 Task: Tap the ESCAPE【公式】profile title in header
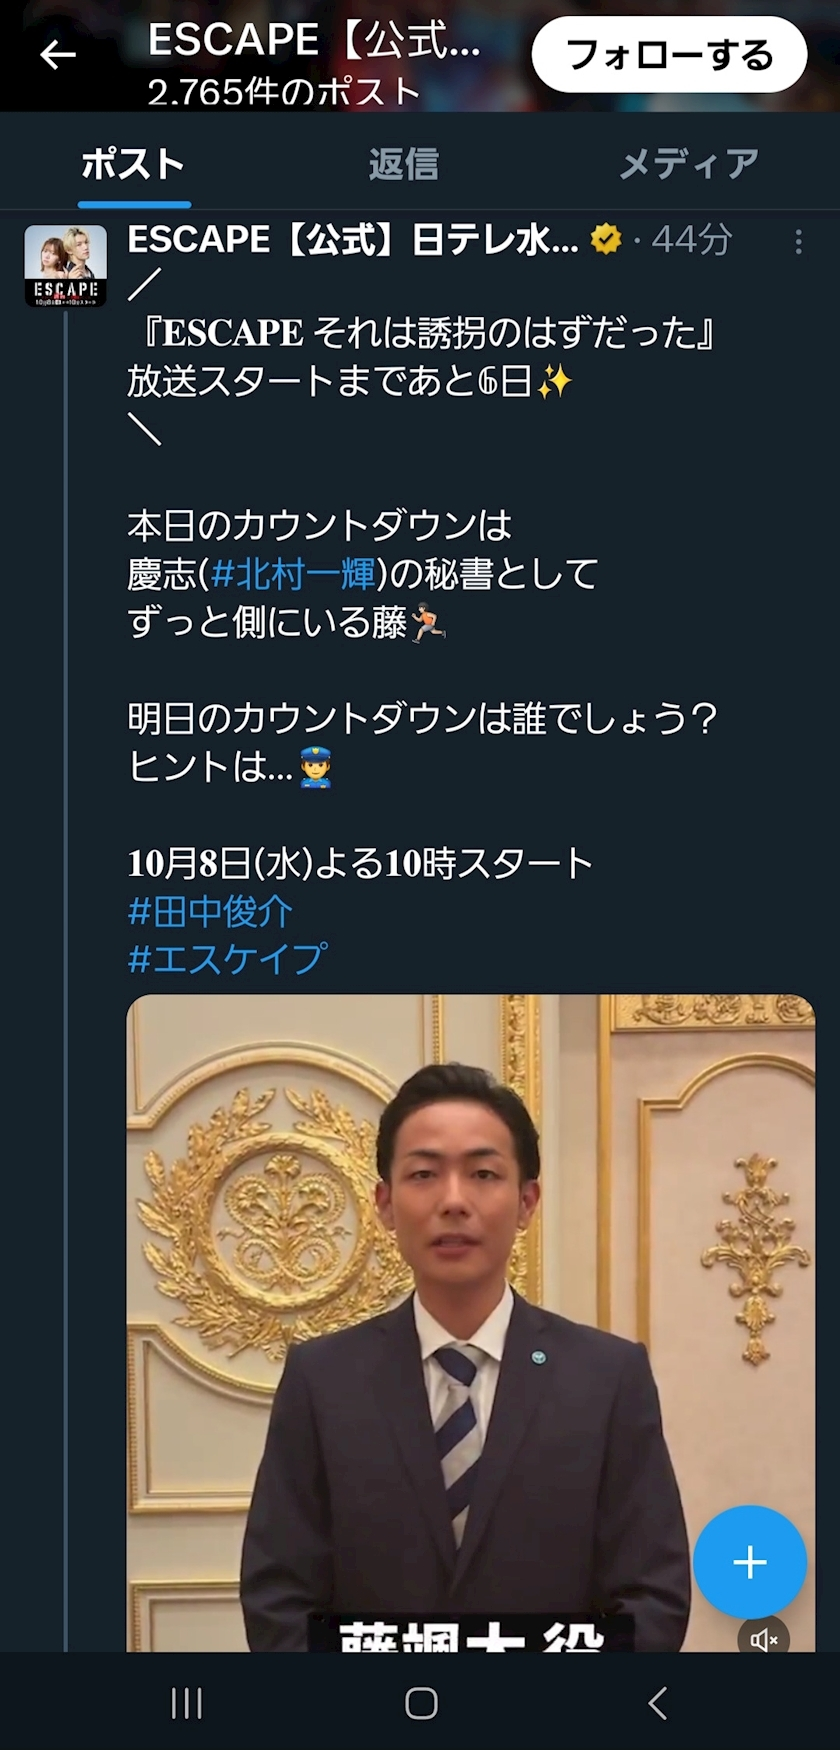tap(314, 40)
